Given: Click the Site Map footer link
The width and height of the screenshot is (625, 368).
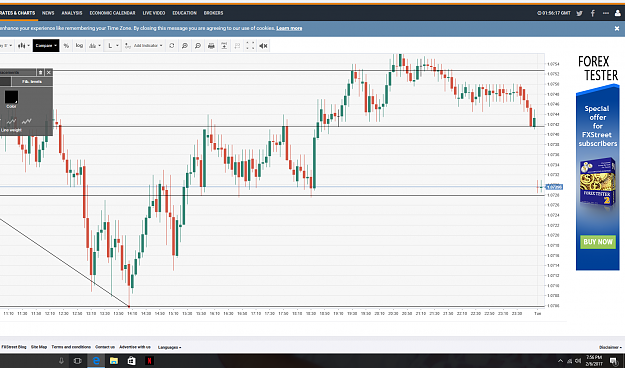Looking at the screenshot, I should pos(39,347).
